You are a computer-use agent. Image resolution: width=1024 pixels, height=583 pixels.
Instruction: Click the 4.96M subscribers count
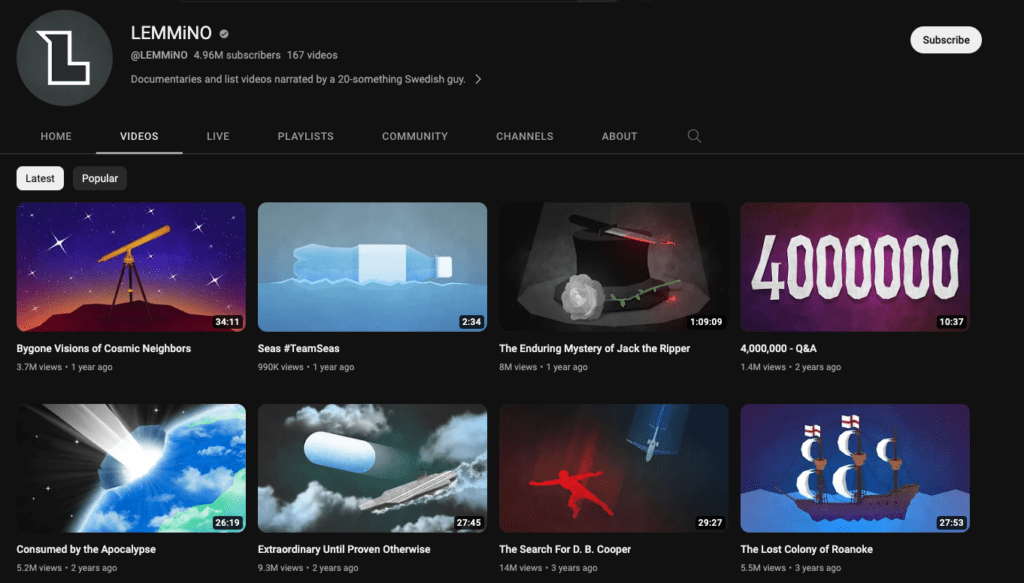click(237, 55)
